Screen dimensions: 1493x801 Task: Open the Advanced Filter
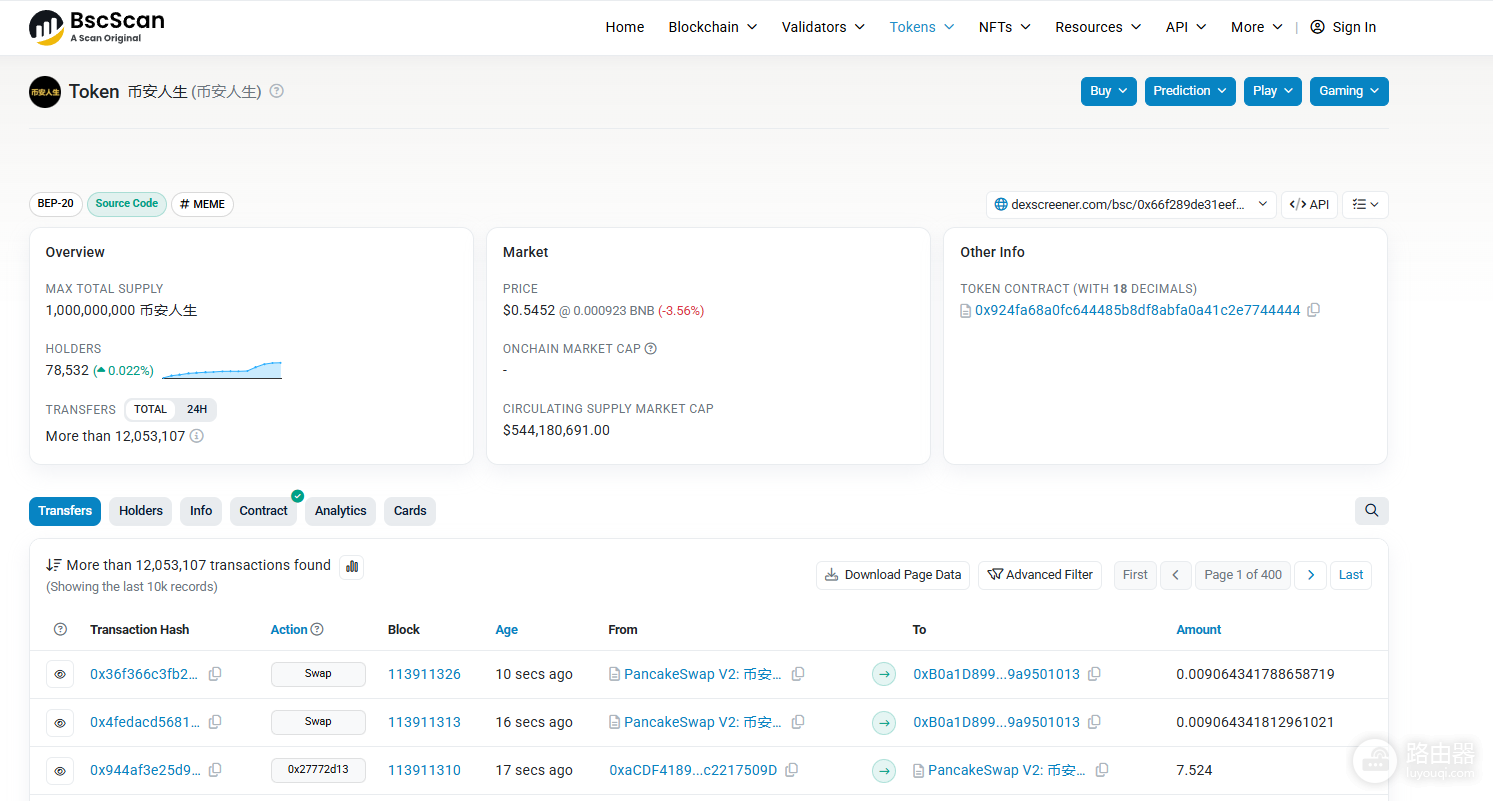pyautogui.click(x=1040, y=575)
